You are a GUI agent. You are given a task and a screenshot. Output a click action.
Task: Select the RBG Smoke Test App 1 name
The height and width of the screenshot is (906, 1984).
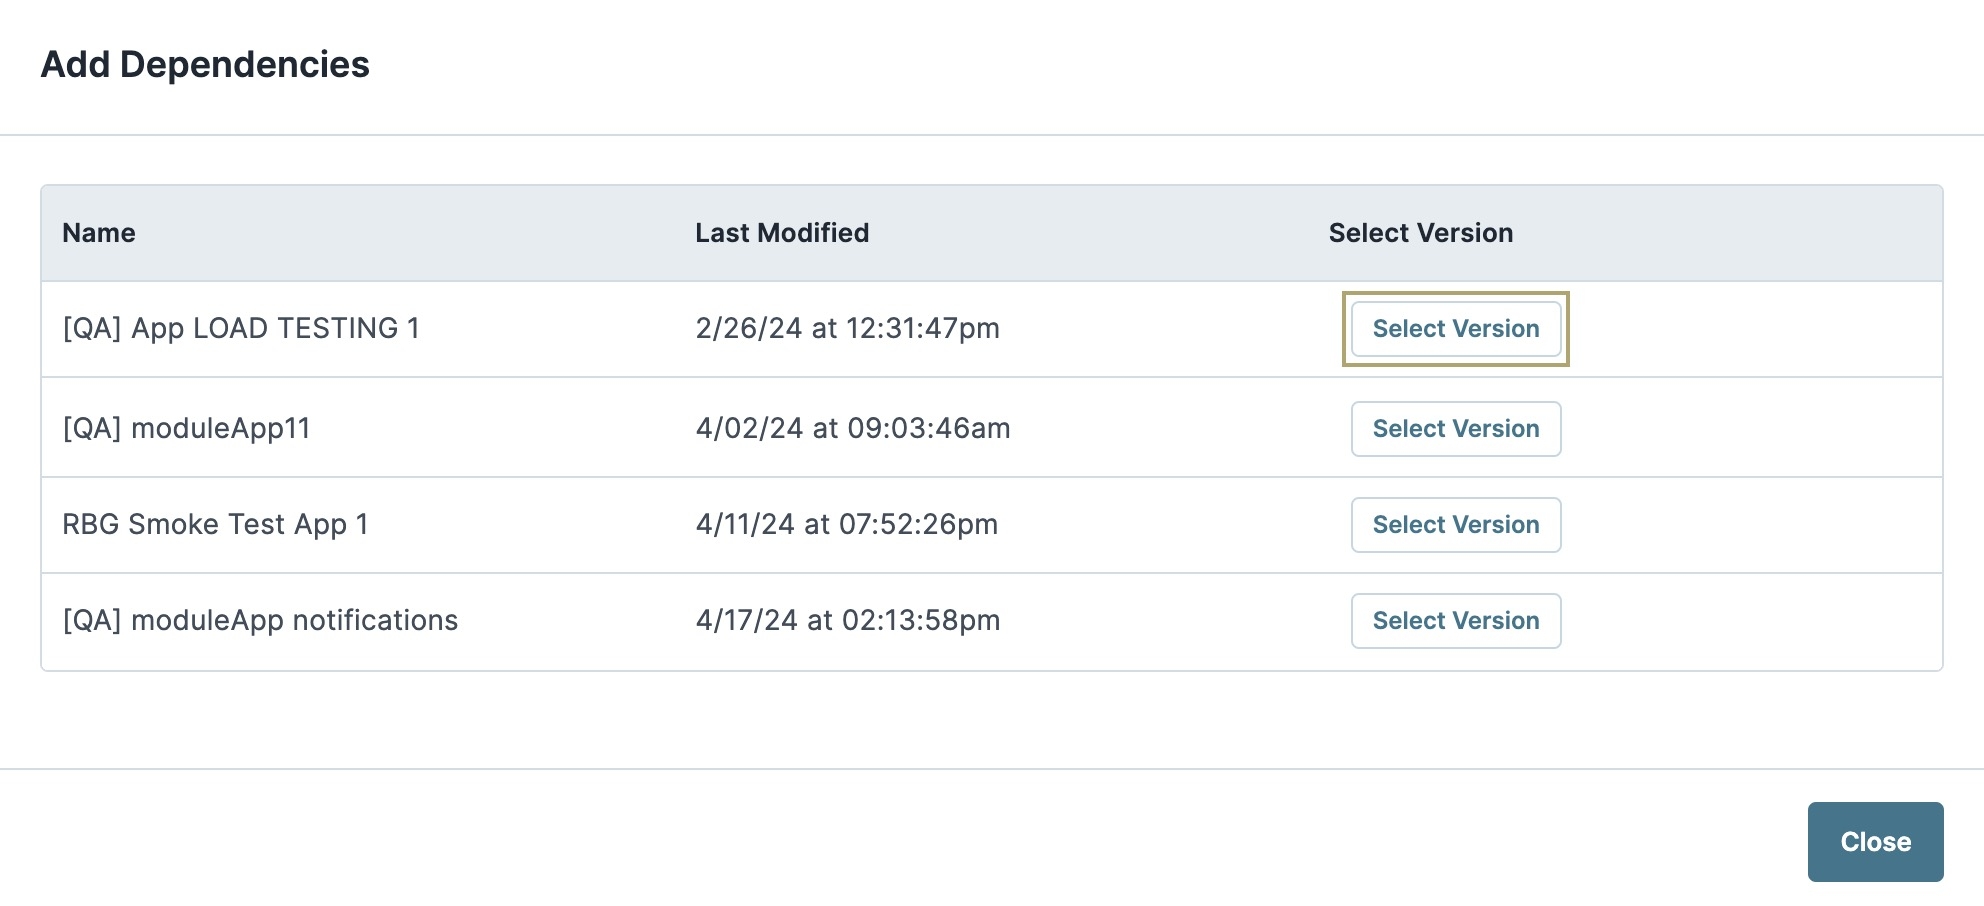215,525
